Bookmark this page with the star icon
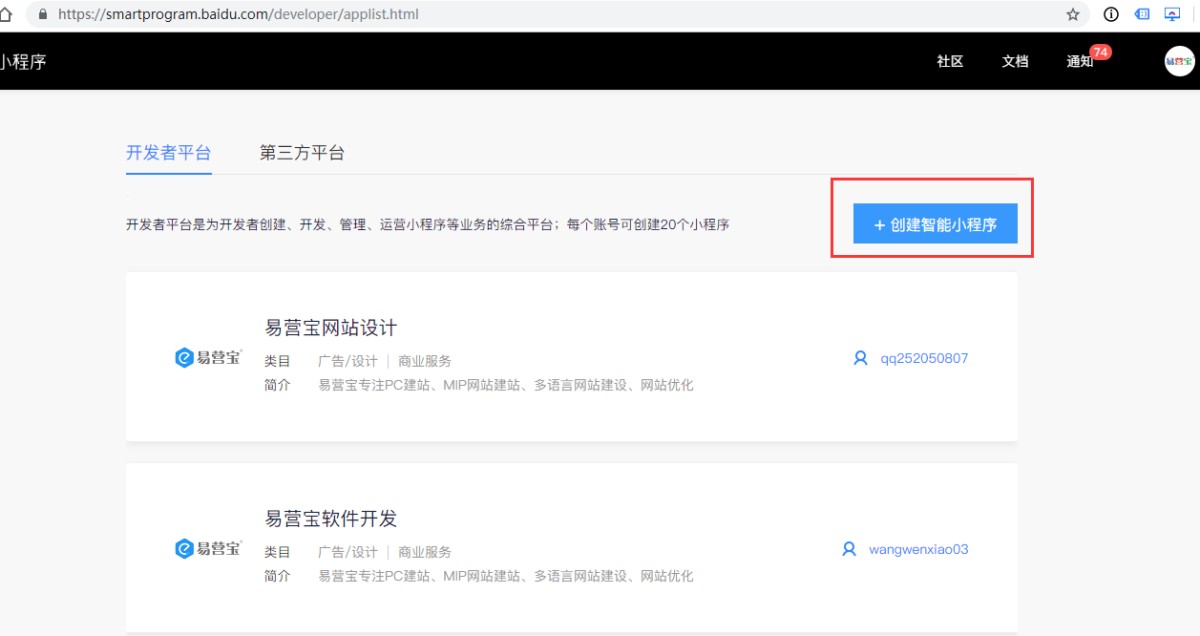Image resolution: width=1200 pixels, height=636 pixels. click(x=1073, y=15)
